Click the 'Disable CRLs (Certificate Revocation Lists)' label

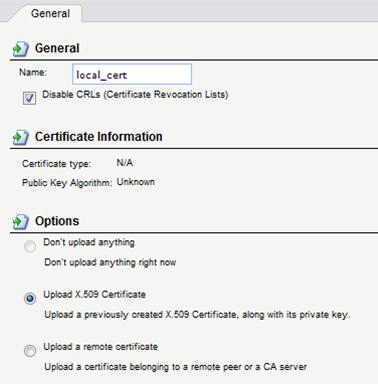[x=135, y=95]
